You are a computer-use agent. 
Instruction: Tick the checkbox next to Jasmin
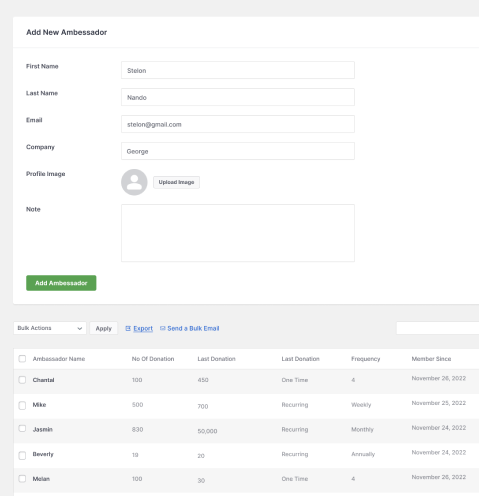22,428
